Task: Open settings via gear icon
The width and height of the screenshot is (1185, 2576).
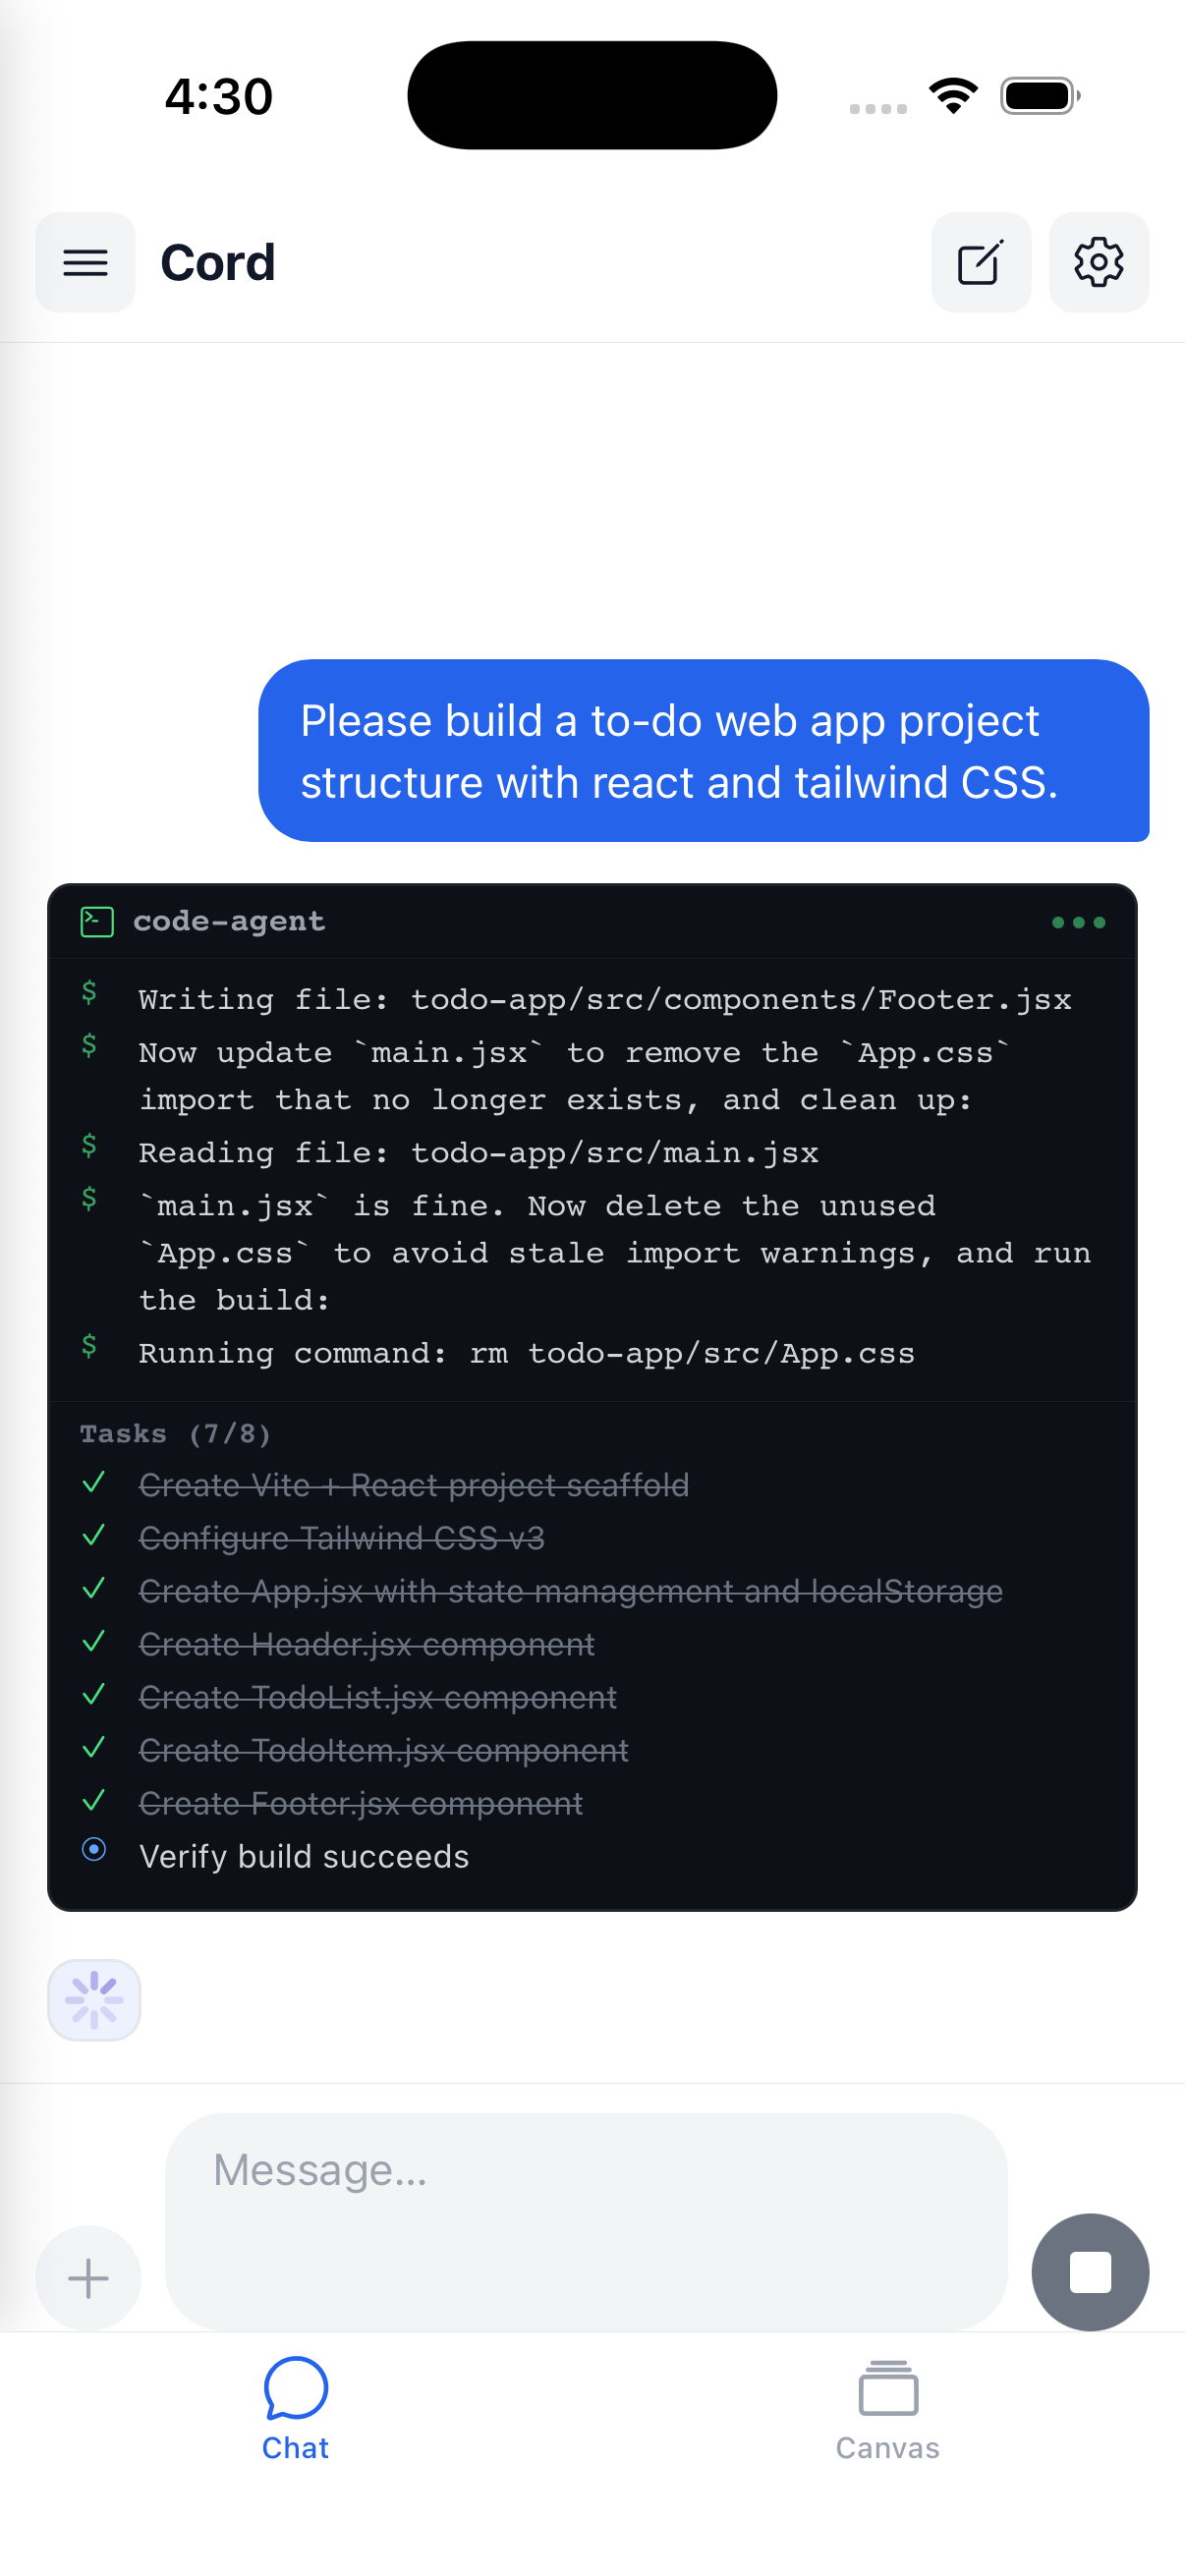Action: [x=1098, y=262]
